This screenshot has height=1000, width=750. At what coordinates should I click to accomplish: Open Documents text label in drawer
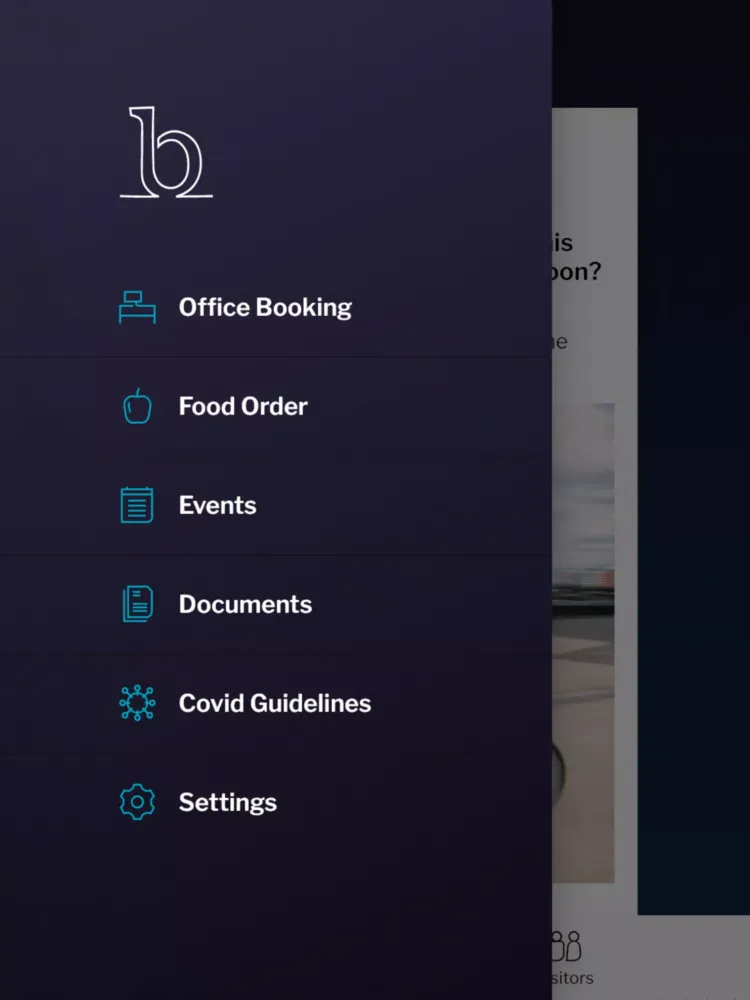coord(245,604)
